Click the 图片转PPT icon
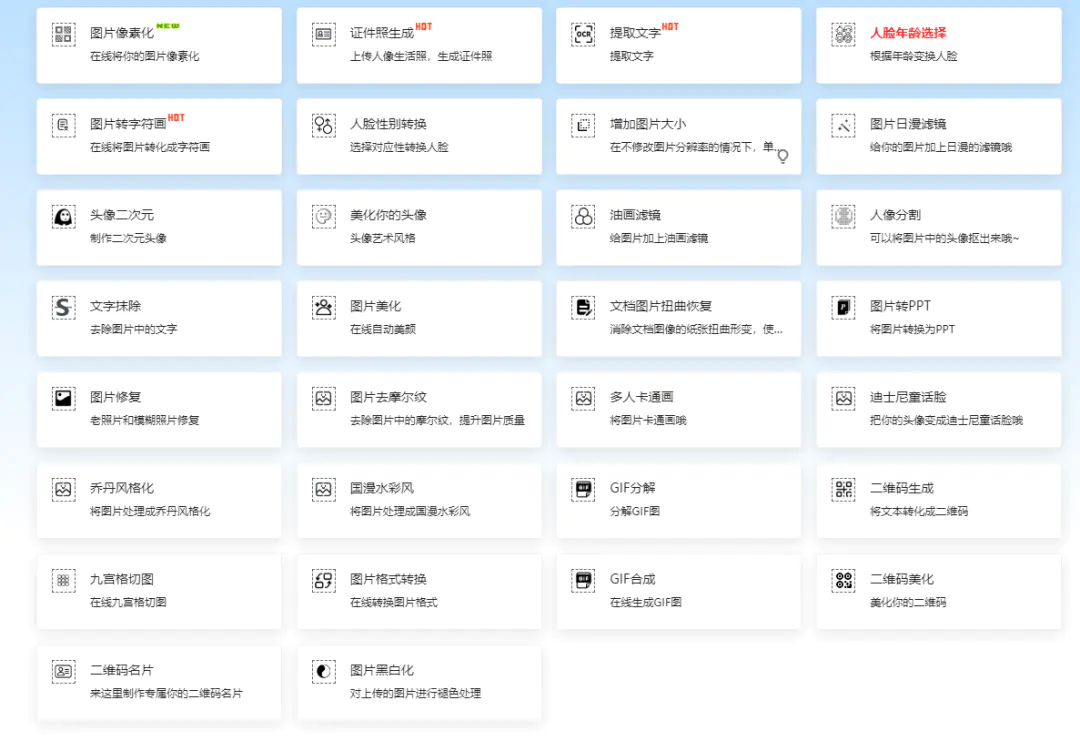 (x=844, y=307)
